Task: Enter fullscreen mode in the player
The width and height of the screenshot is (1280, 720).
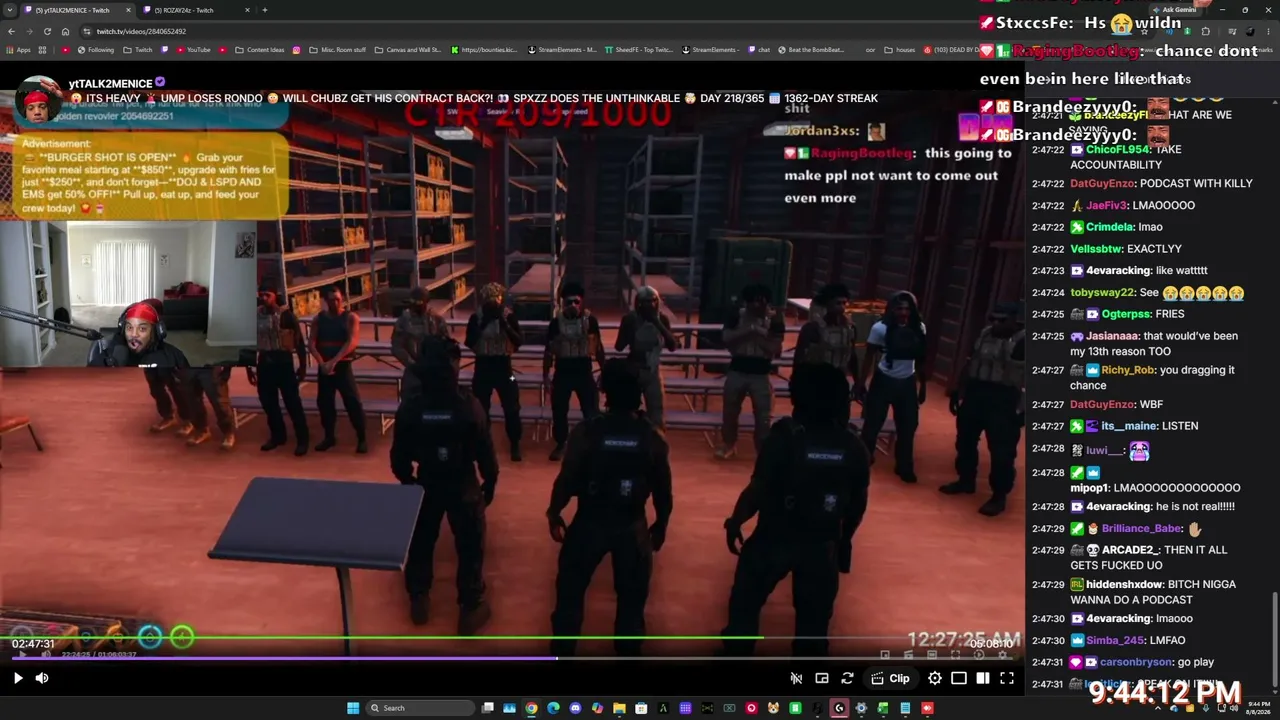Action: point(1007,678)
